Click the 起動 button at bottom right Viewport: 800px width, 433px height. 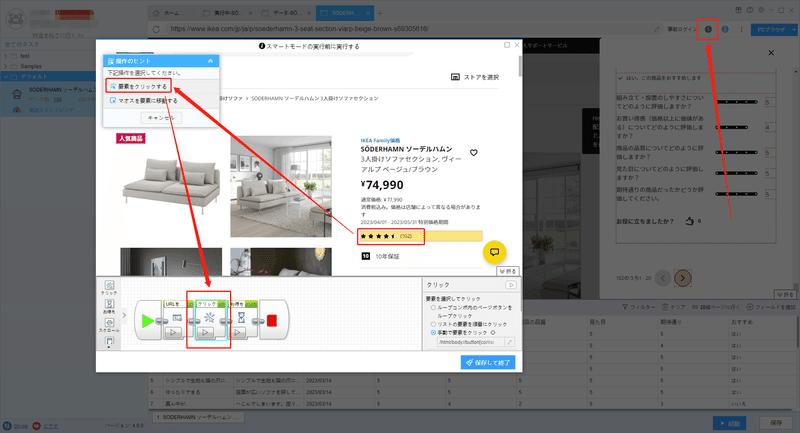click(x=730, y=423)
